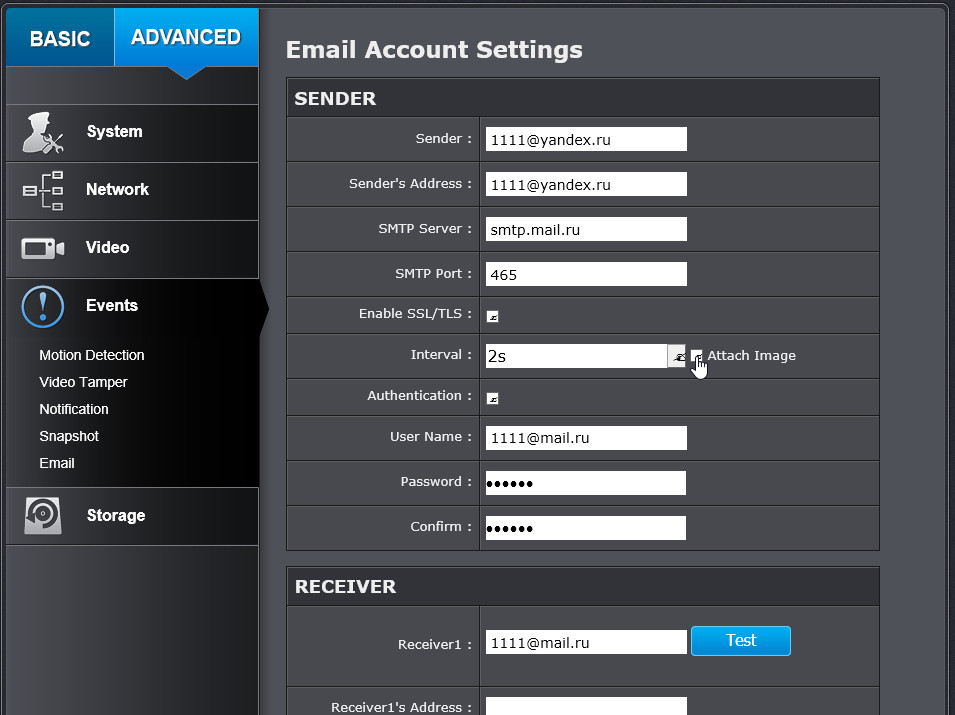955x715 pixels.
Task: Open the Network menu section
Action: click(132, 191)
